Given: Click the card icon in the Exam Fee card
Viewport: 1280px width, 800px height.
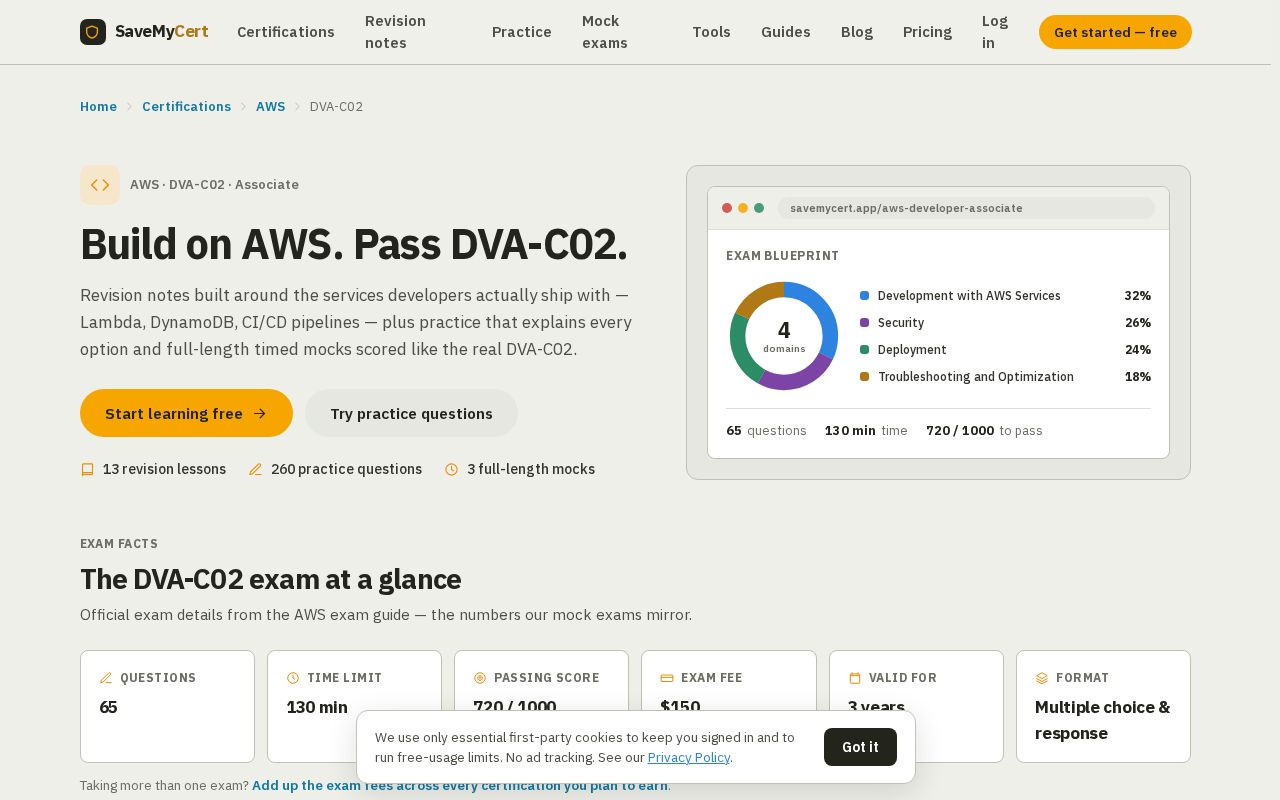Looking at the screenshot, I should [x=667, y=678].
